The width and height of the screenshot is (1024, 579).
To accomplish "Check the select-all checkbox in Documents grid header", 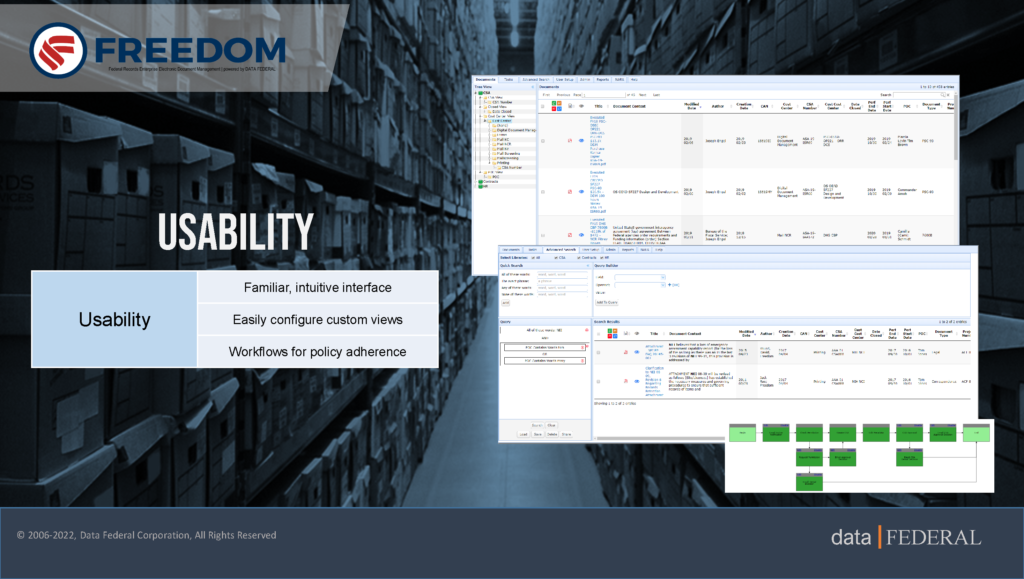I will pyautogui.click(x=543, y=106).
